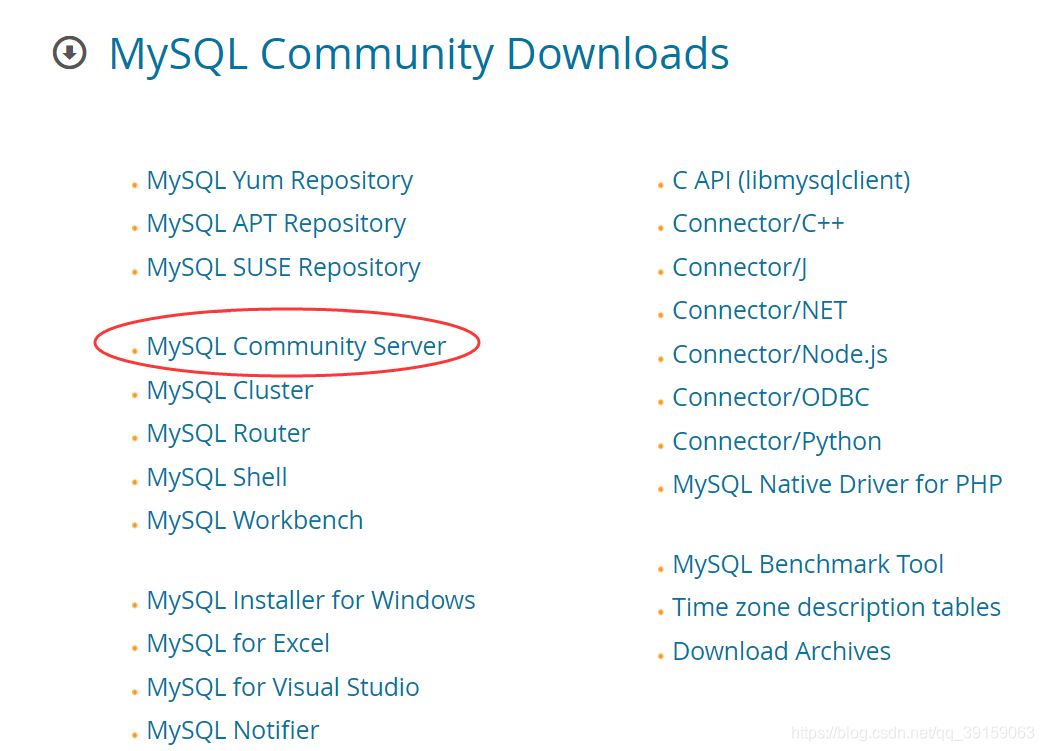Image resolution: width=1044 pixels, height=751 pixels.
Task: Click the download circle icon beside the title
Action: [x=70, y=53]
